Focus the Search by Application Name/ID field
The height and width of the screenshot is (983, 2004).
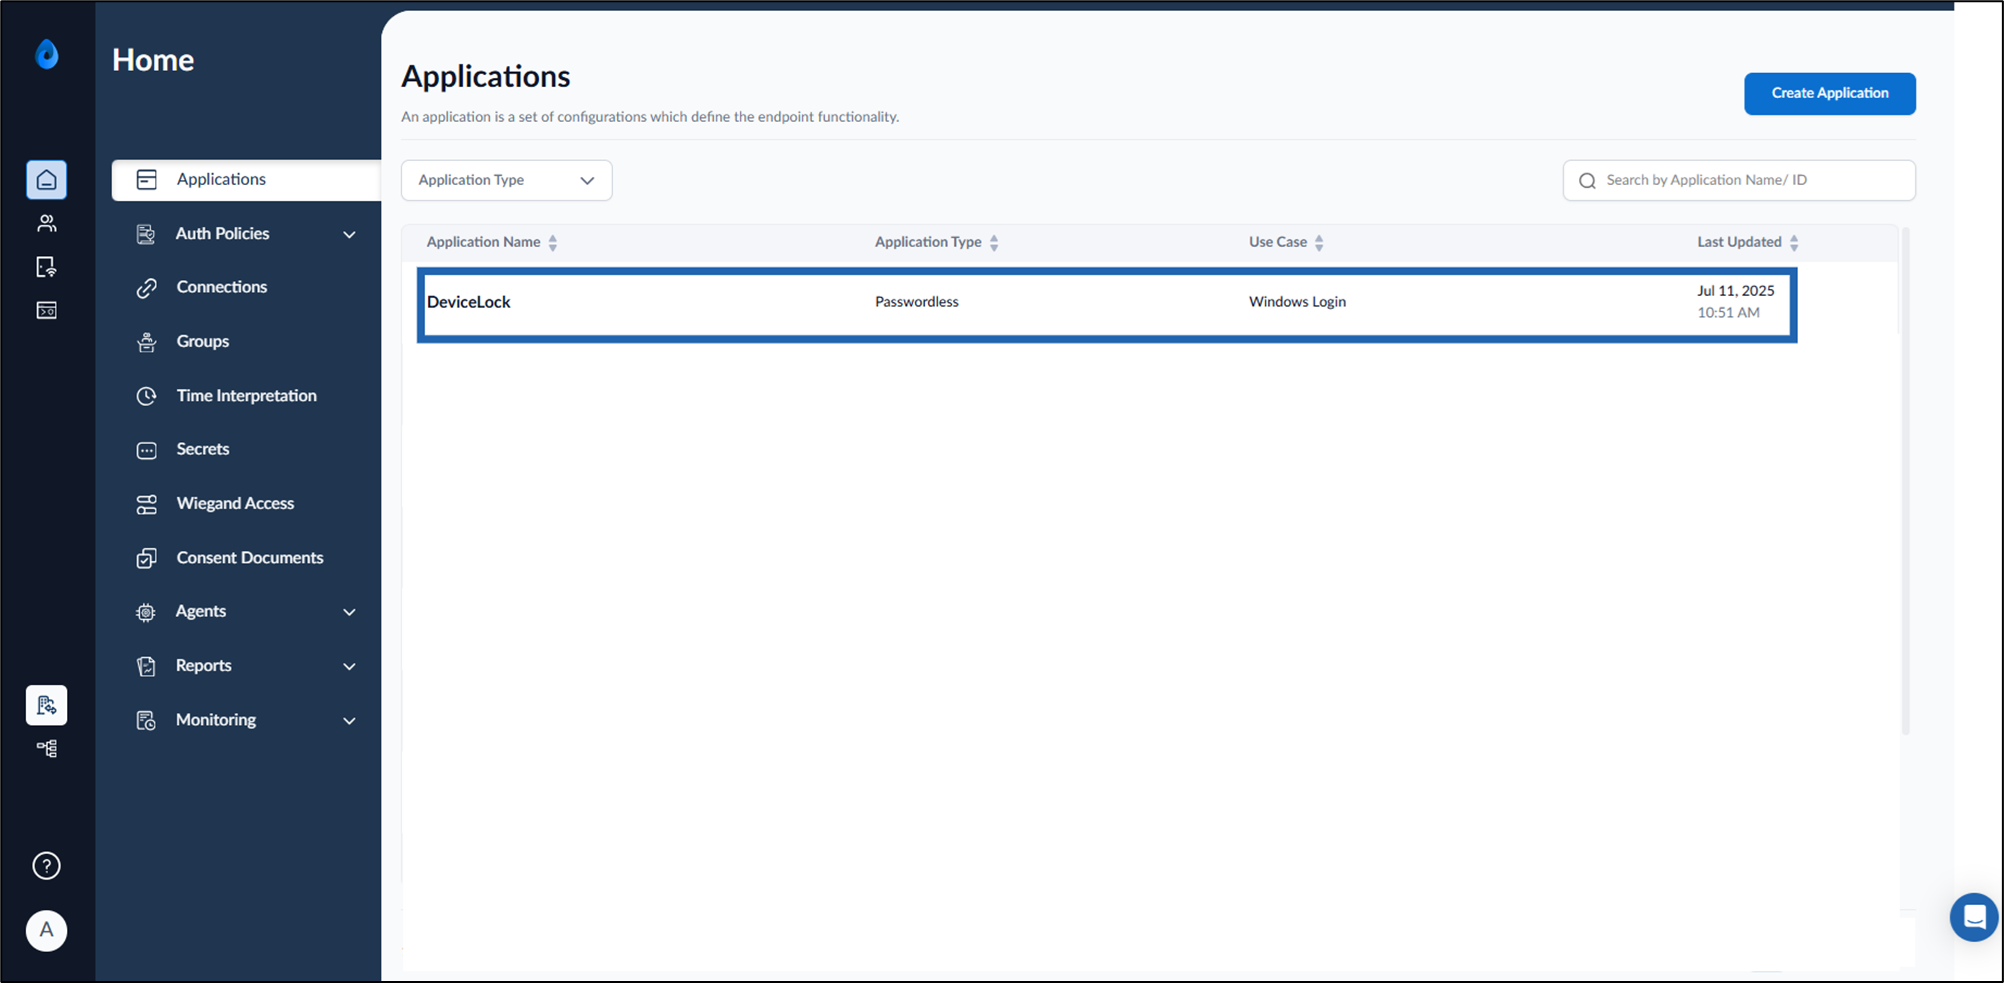tap(1739, 180)
